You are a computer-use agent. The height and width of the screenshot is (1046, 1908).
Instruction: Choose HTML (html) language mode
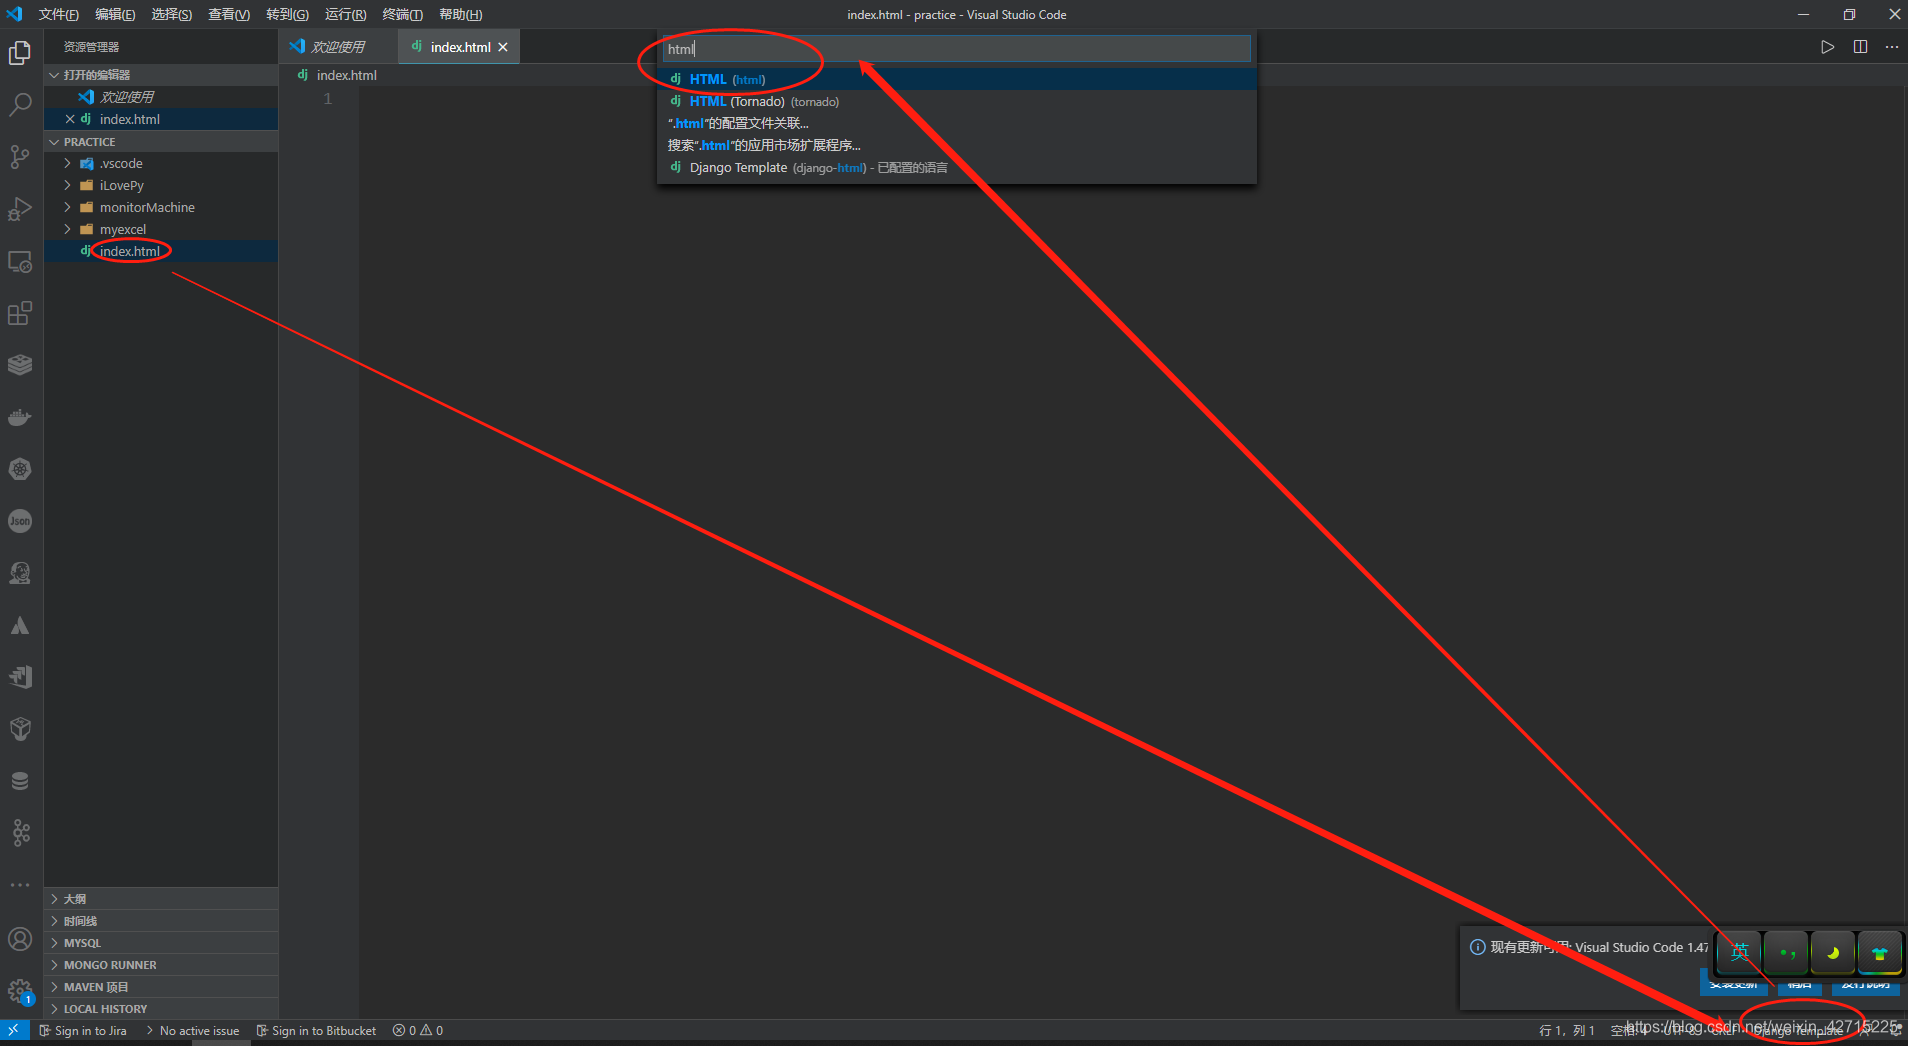(x=957, y=79)
